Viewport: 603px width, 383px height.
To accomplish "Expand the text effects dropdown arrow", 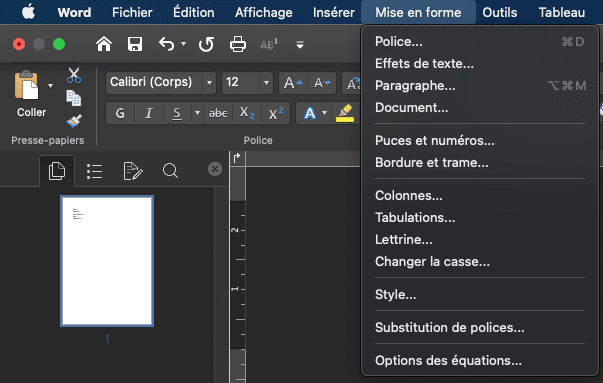I will click(x=325, y=113).
